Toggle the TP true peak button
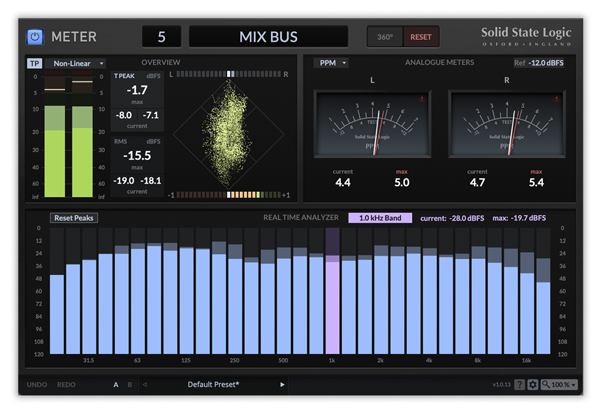Image resolution: width=600 pixels, height=415 pixels. 34,63
